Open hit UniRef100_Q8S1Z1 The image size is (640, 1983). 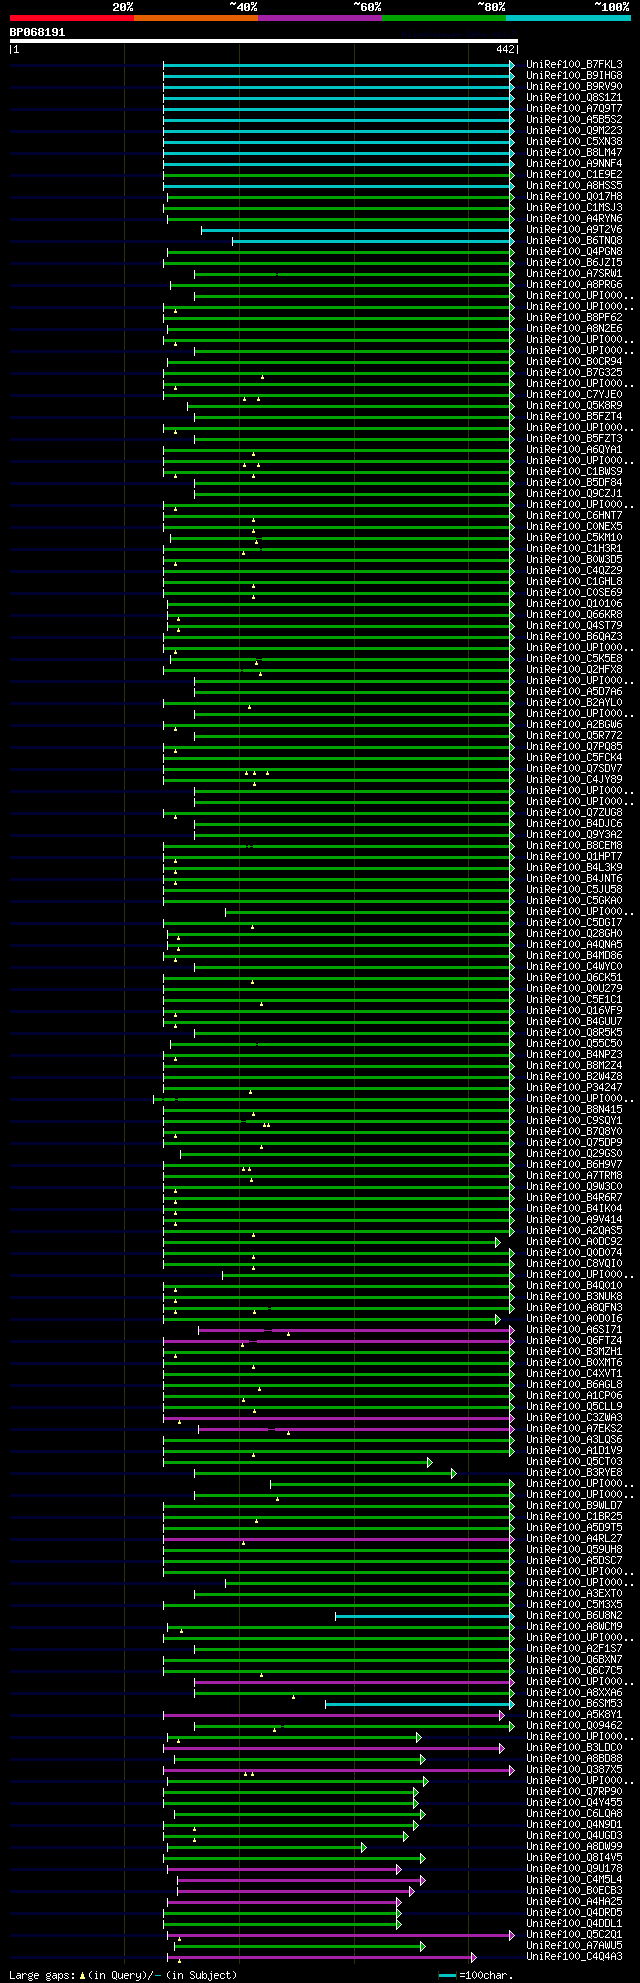click(574, 98)
